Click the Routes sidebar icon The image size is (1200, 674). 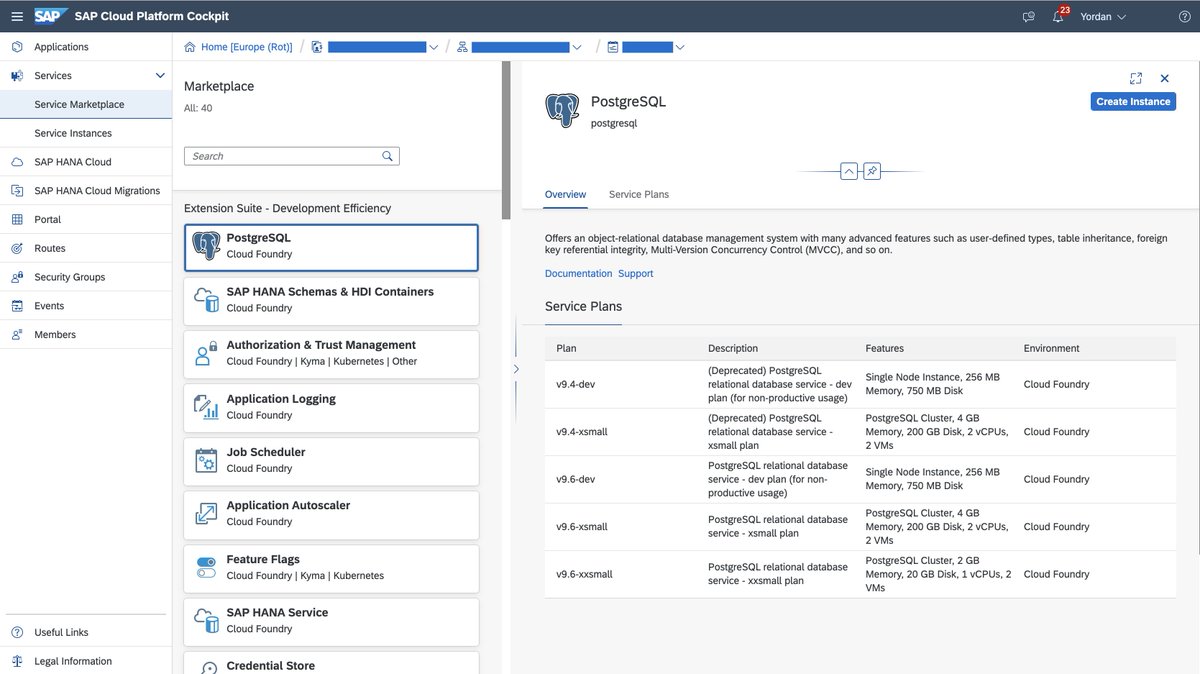coord(16,248)
